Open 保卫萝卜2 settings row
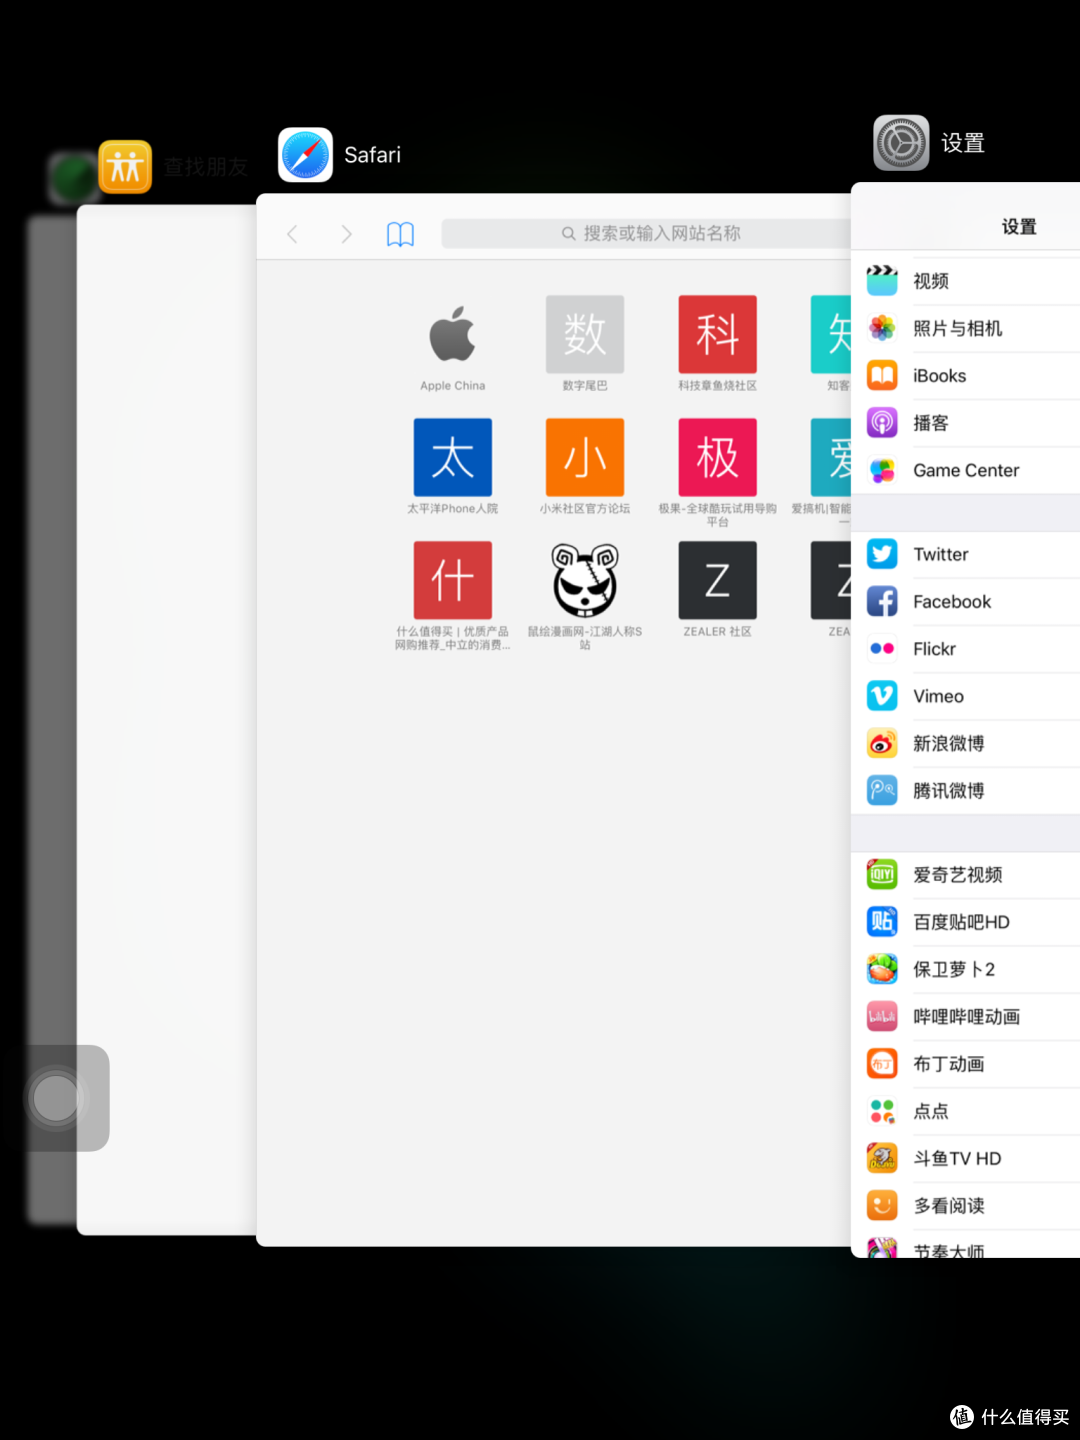 [966, 969]
